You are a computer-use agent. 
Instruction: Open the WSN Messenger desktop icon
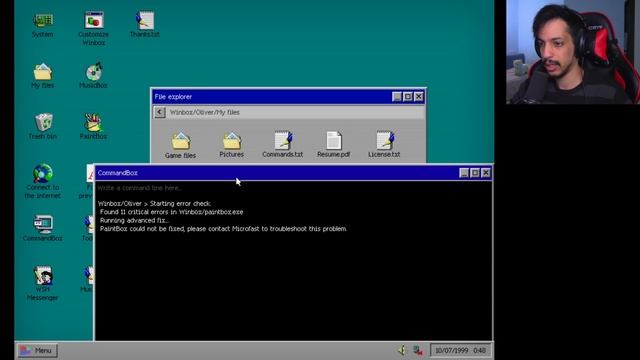[42, 283]
